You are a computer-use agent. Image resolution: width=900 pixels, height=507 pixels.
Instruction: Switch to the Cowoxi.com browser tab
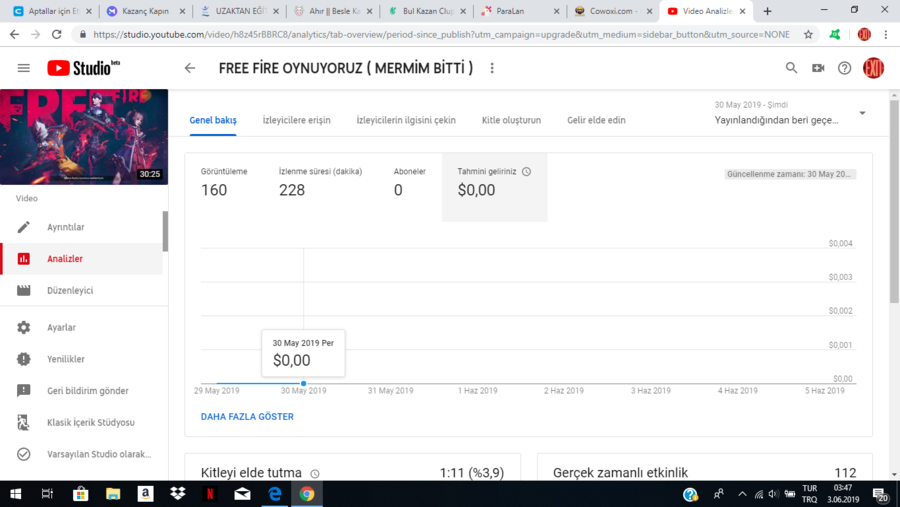point(613,11)
